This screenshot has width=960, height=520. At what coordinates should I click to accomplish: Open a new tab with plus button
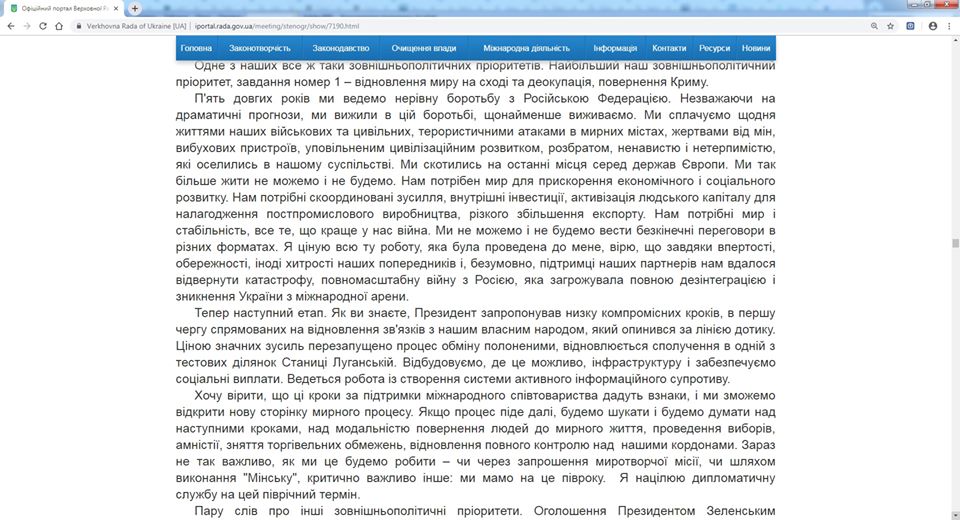coord(135,8)
